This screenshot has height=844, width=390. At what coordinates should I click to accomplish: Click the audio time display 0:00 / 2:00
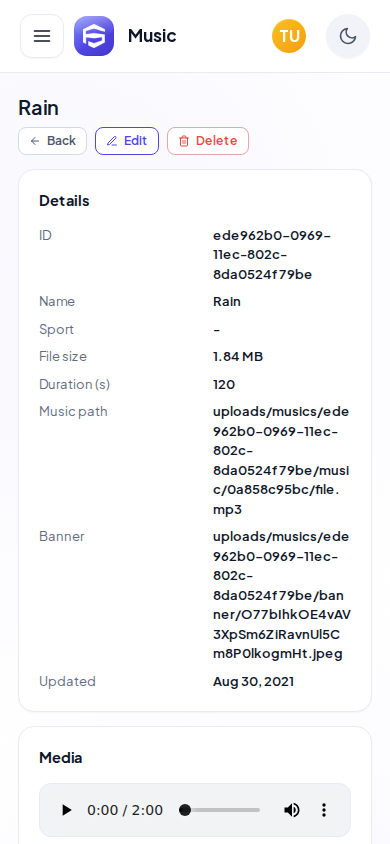coord(125,810)
